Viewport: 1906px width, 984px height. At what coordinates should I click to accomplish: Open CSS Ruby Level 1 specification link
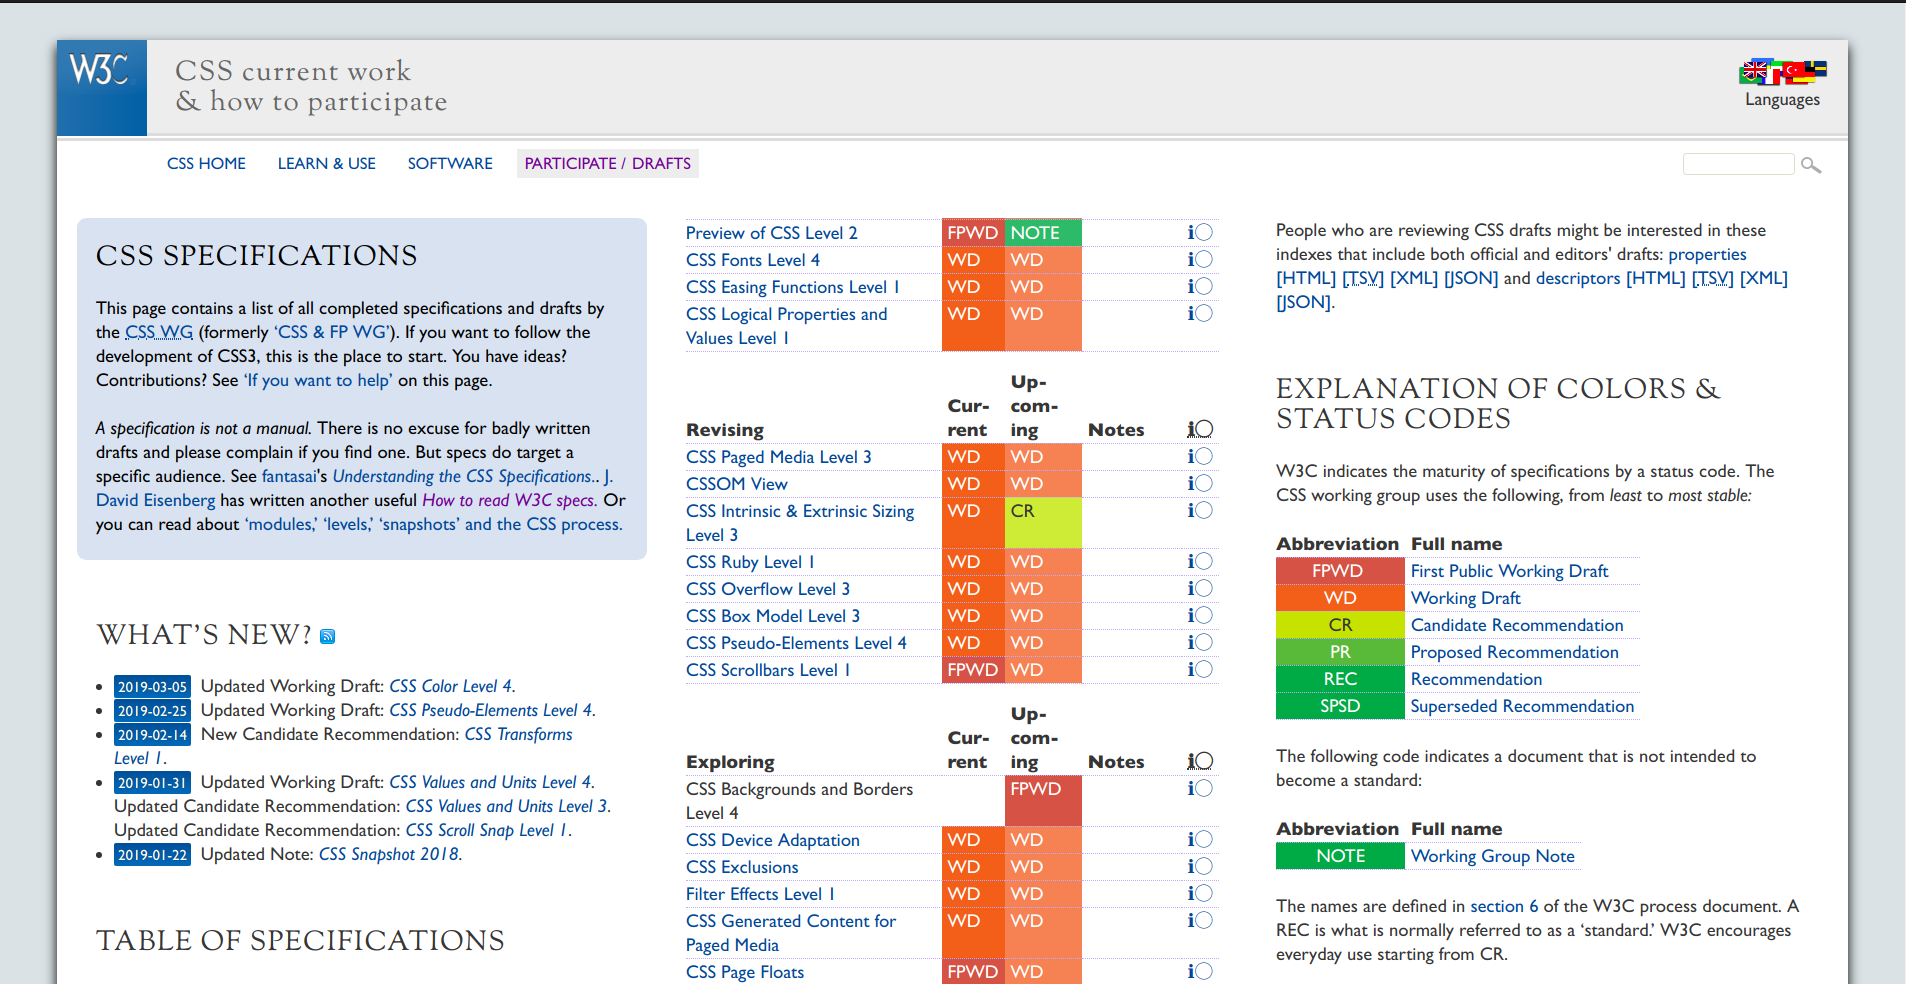tap(750, 562)
